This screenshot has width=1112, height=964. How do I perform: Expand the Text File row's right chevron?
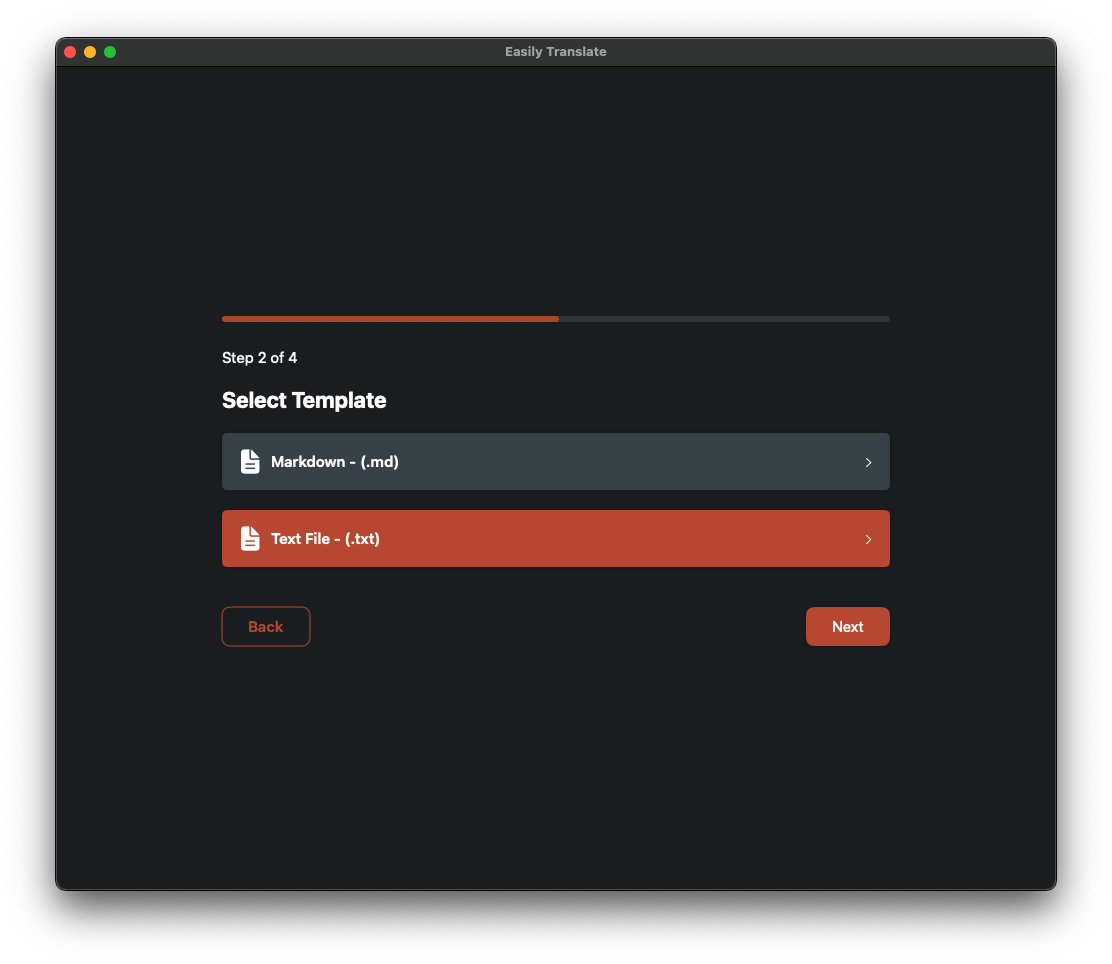[868, 539]
